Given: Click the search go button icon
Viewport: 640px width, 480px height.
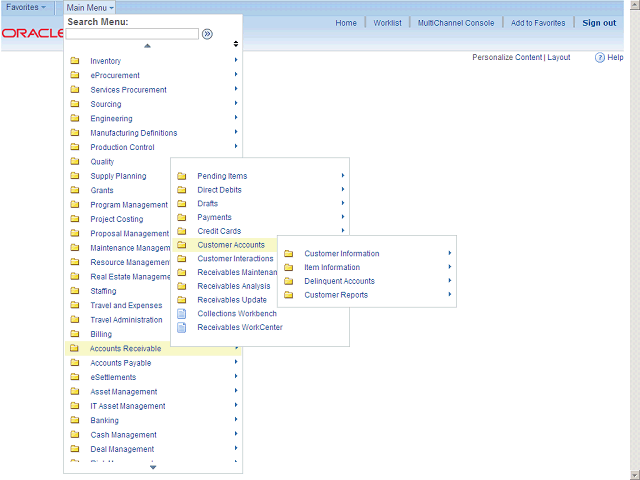Looking at the screenshot, I should (207, 34).
